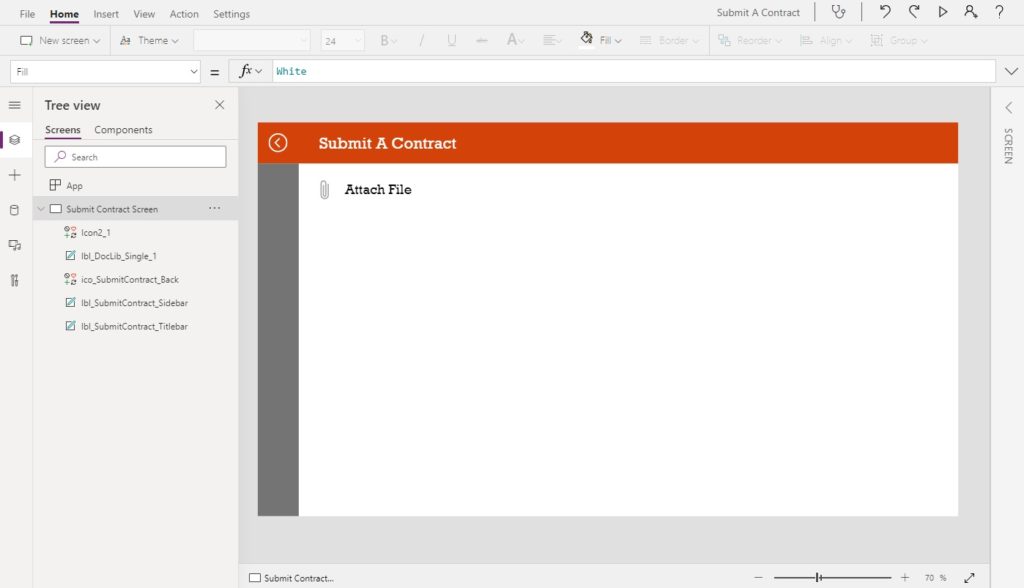Open Advanced tools from the left rail
This screenshot has width=1024, height=588.
click(14, 281)
